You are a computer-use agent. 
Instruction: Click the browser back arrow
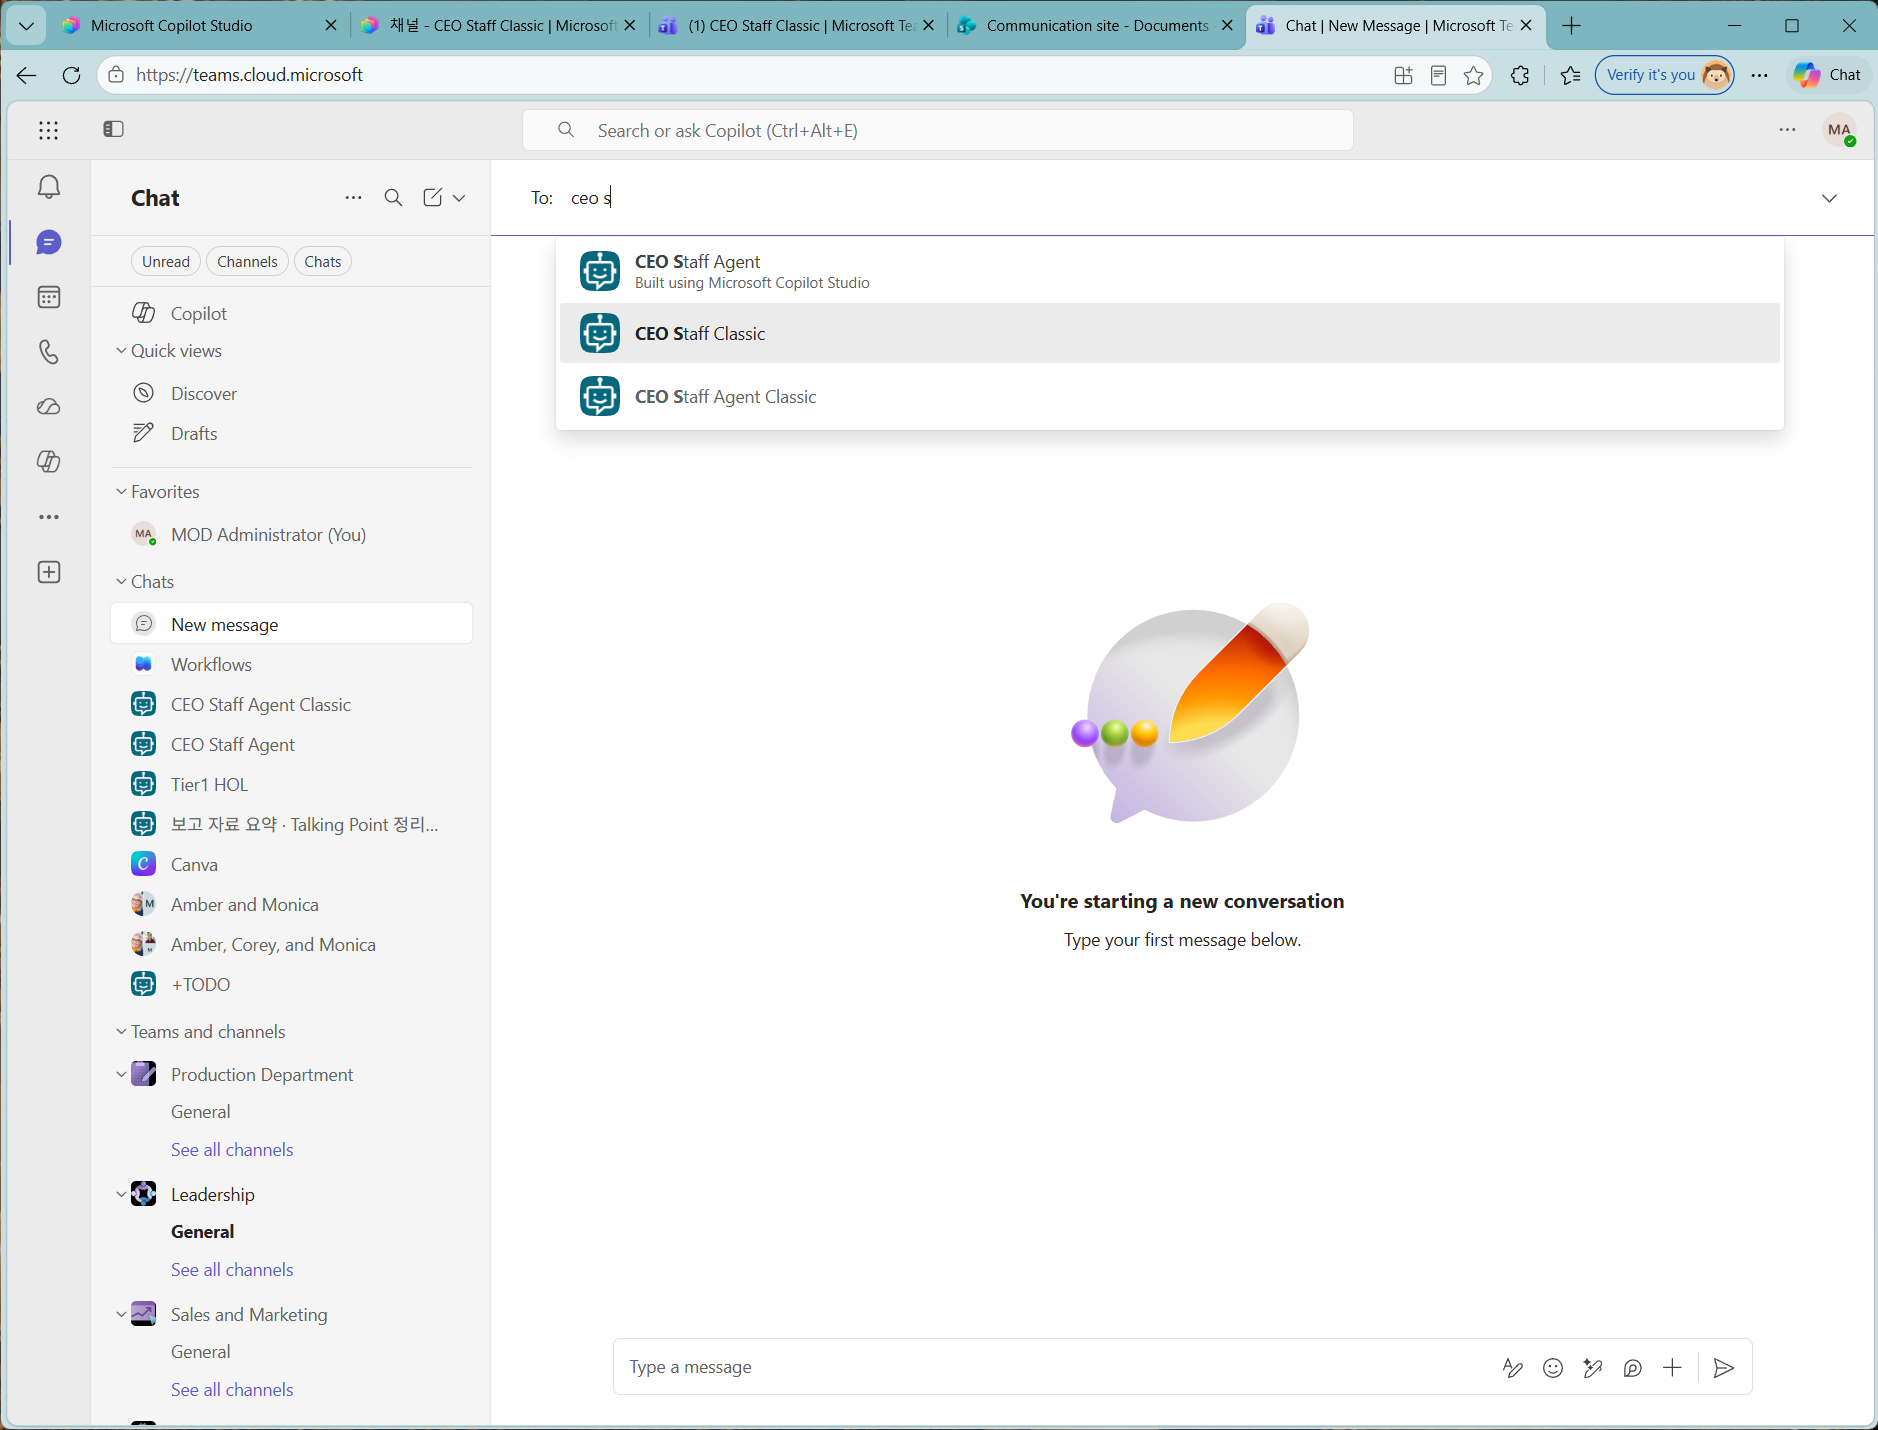coord(27,75)
